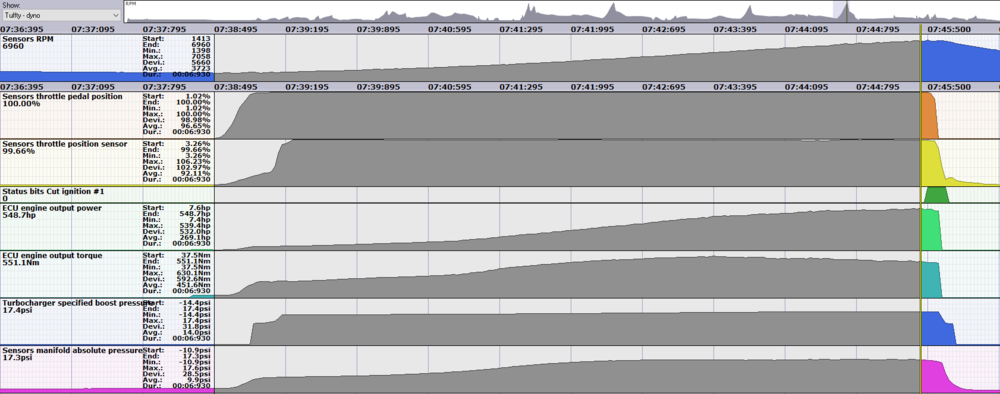
Task: Click the Max. 630.1Nm stat for engine torque
Action: 177,274
